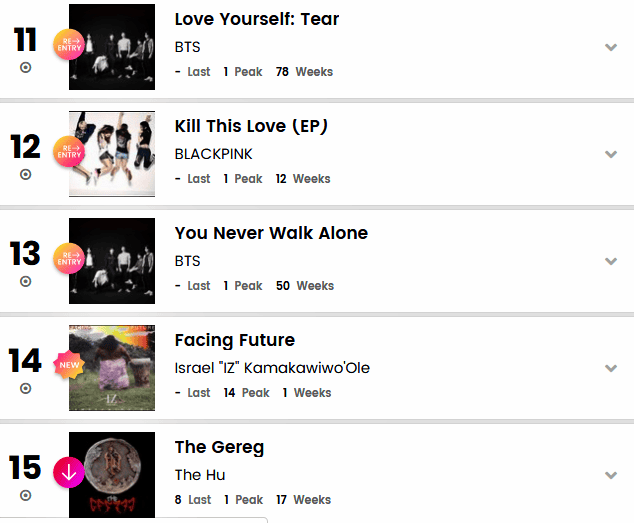Viewport: 634px width, 523px height.
Task: Expand The Gereg entry chevron
Action: pyautogui.click(x=611, y=475)
